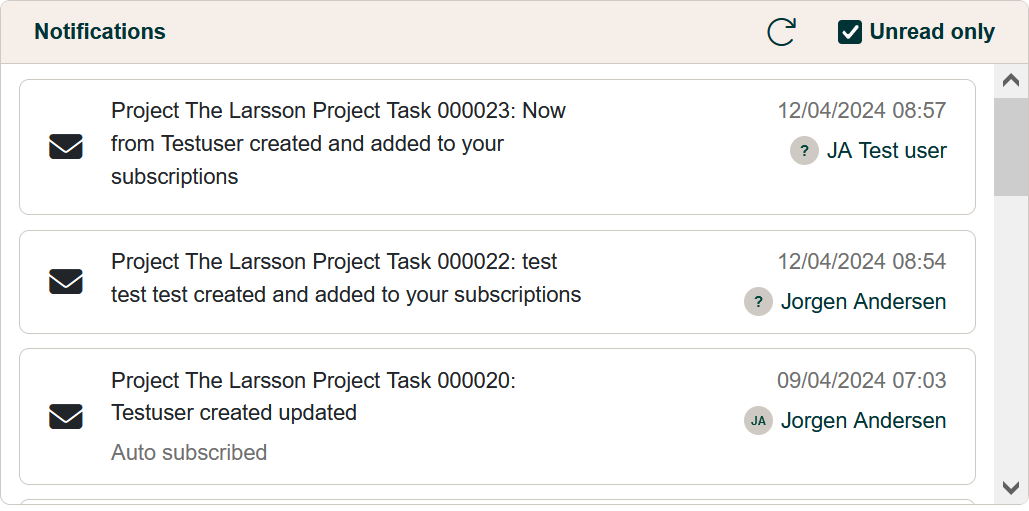The height and width of the screenshot is (511, 1029).
Task: Click Jorgen Andersen name dated 09/04/2024 07:03
Action: point(863,421)
